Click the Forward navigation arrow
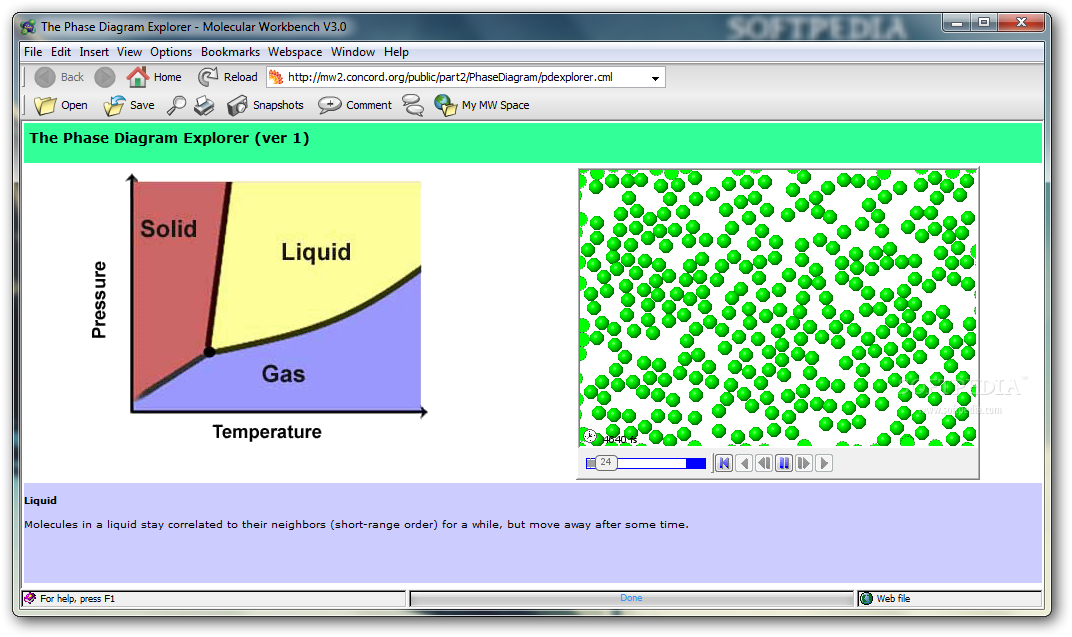1072x637 pixels. click(105, 77)
